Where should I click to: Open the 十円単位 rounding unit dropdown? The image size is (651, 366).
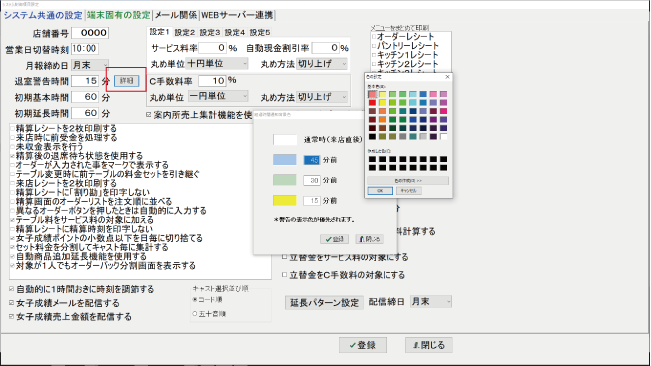click(217, 63)
